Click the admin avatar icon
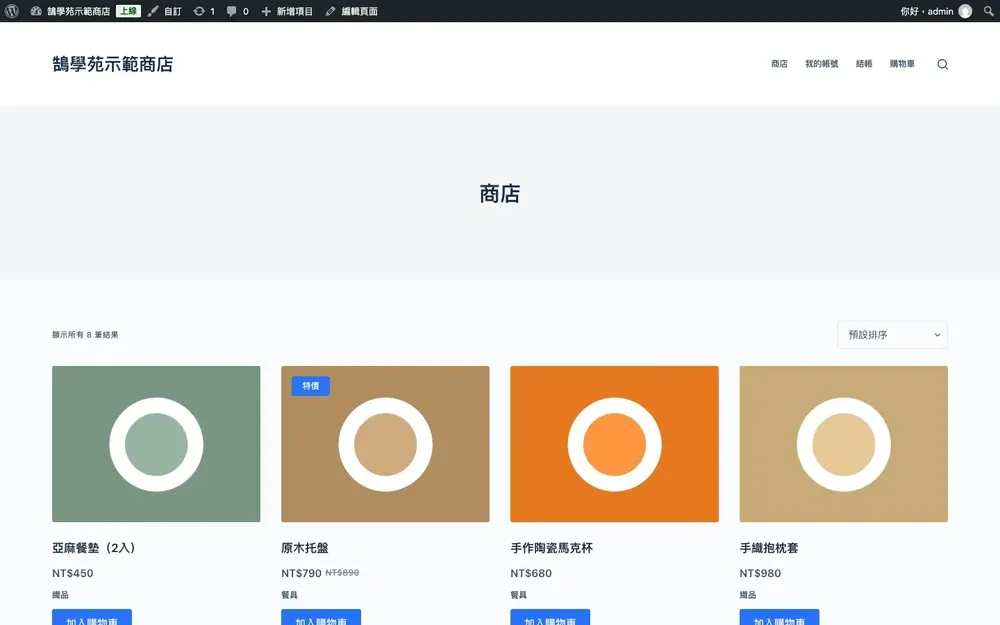Viewport: 1000px width, 625px height. 965,11
